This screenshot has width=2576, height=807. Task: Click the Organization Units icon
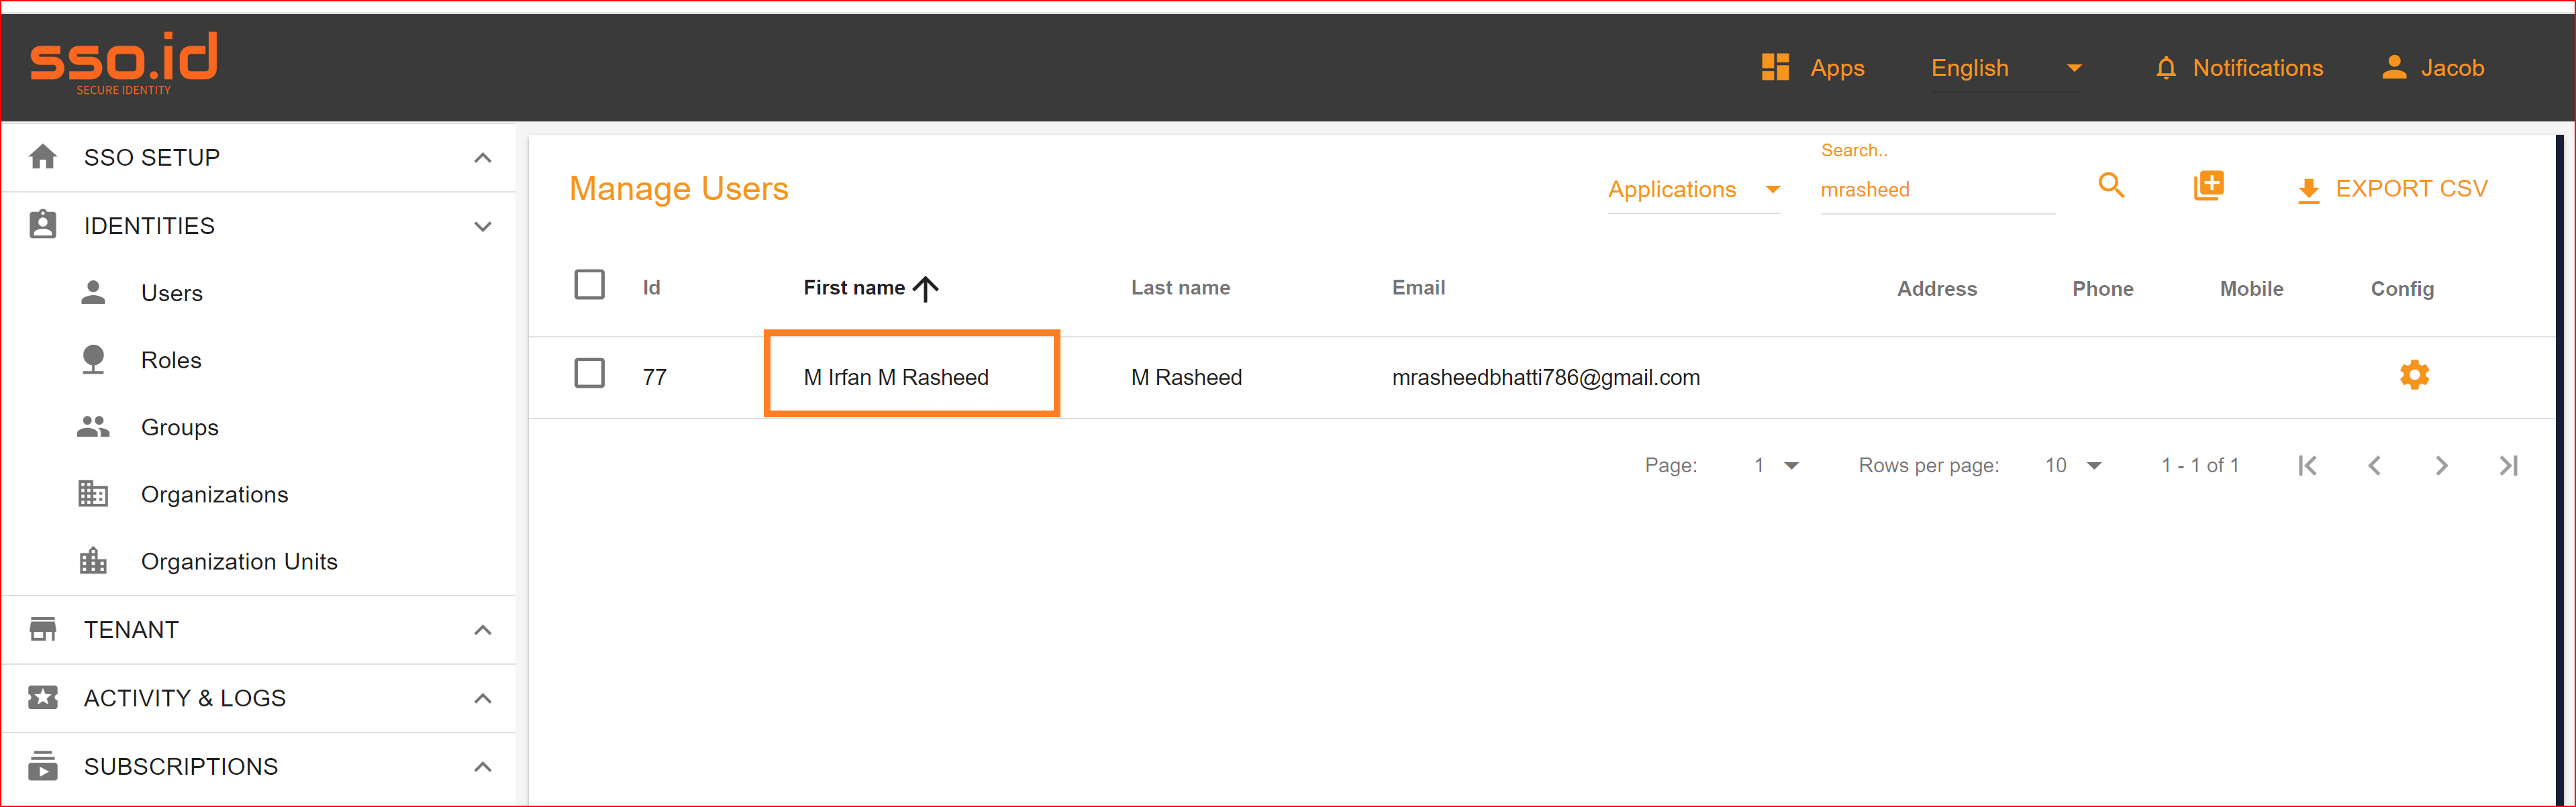coord(93,561)
